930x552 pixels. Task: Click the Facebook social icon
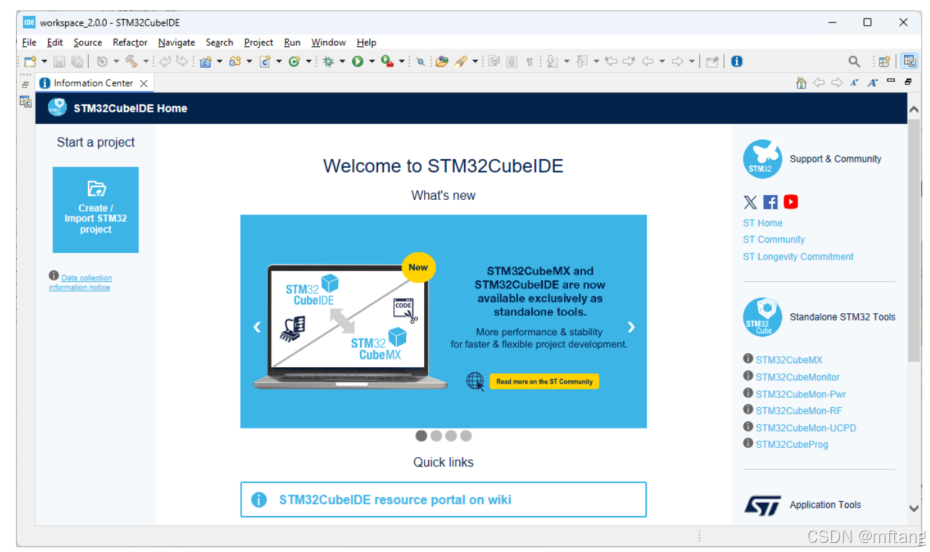[770, 202]
